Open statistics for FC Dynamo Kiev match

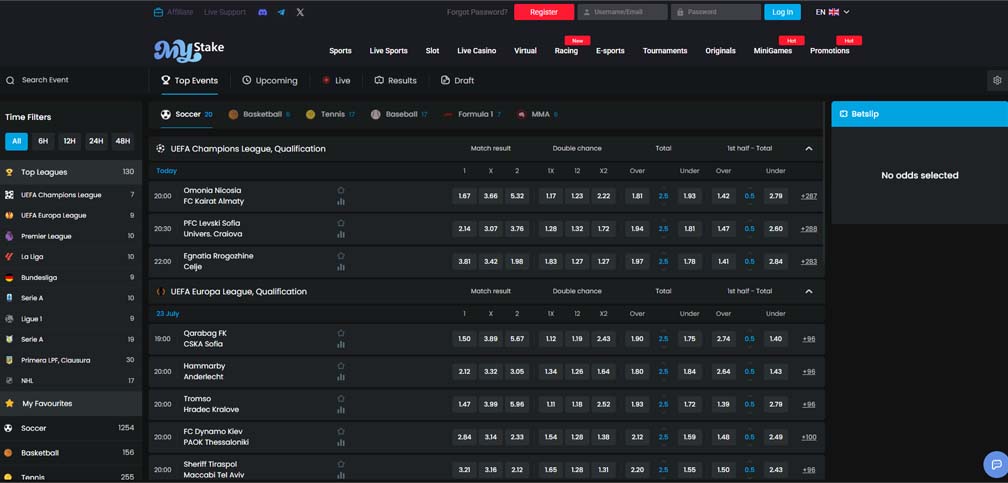pyautogui.click(x=341, y=442)
